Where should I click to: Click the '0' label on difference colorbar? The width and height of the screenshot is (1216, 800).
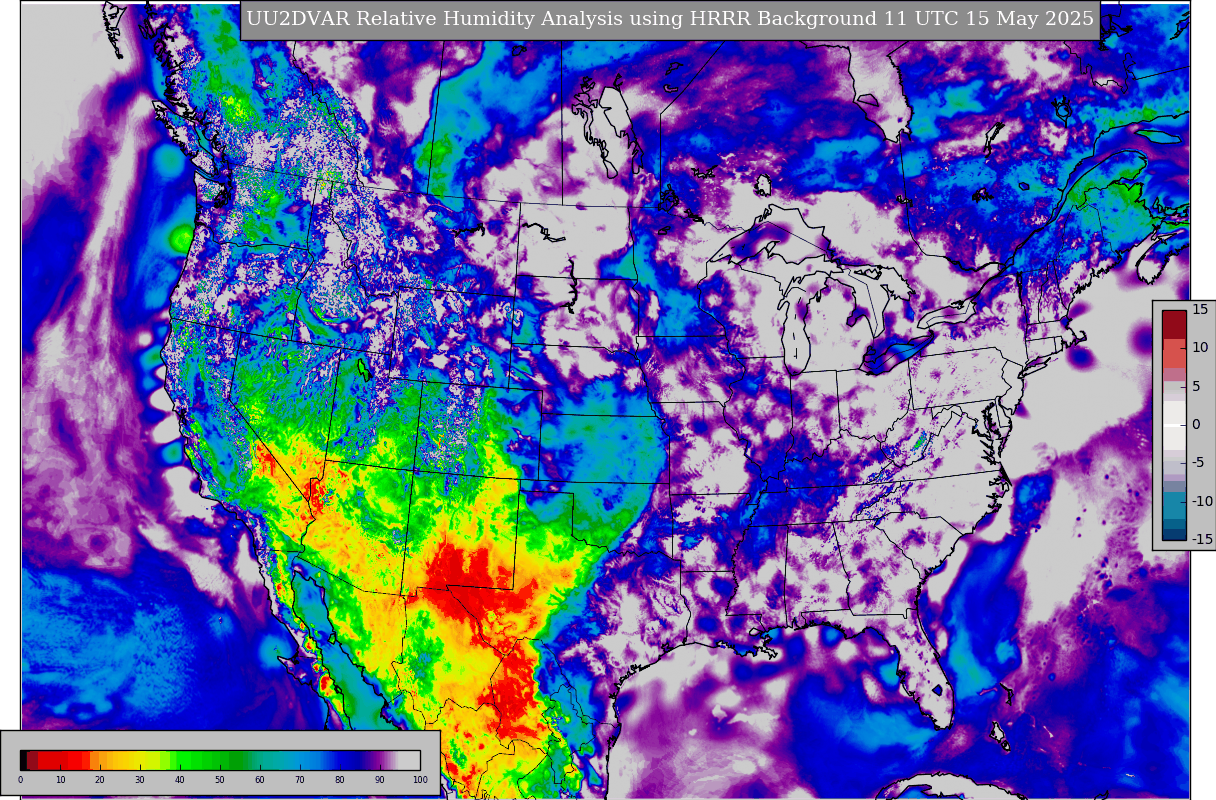[x=1196, y=425]
